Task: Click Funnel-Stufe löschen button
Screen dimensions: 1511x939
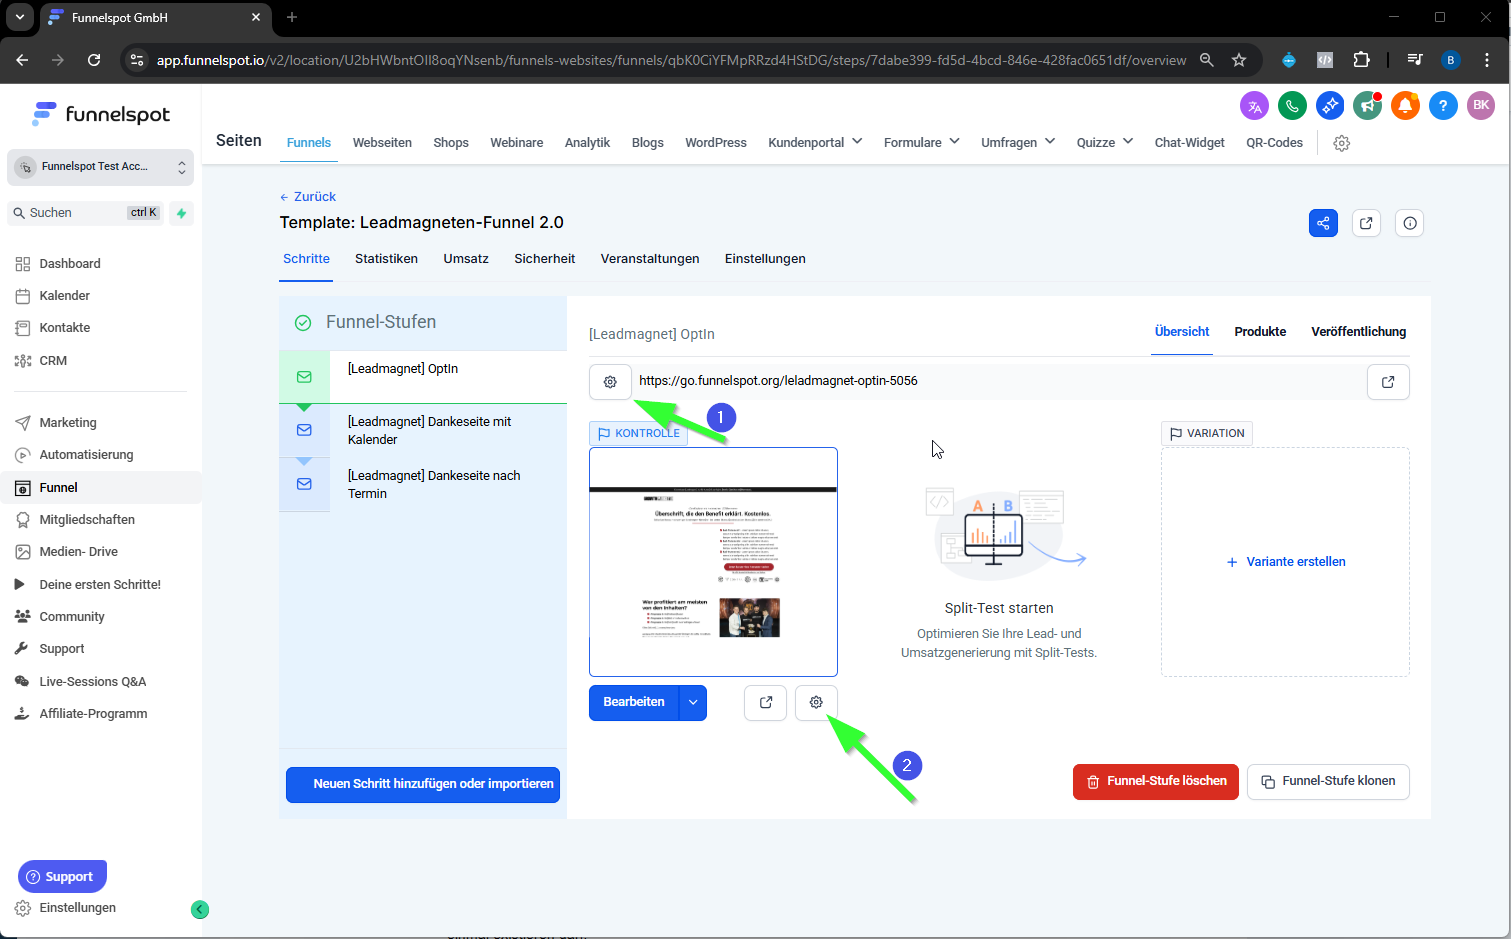Action: (x=1156, y=782)
